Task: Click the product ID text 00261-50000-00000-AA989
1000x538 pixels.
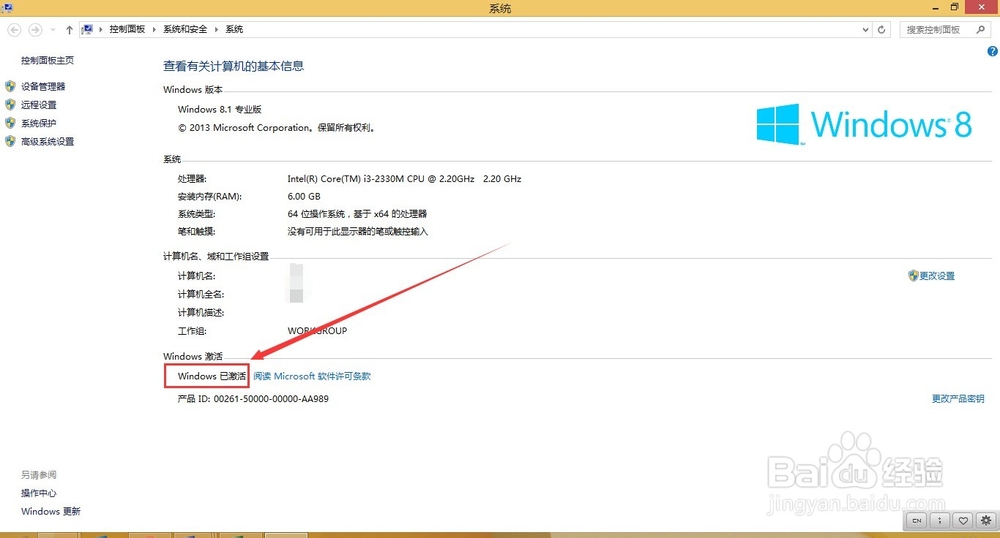Action: click(271, 398)
